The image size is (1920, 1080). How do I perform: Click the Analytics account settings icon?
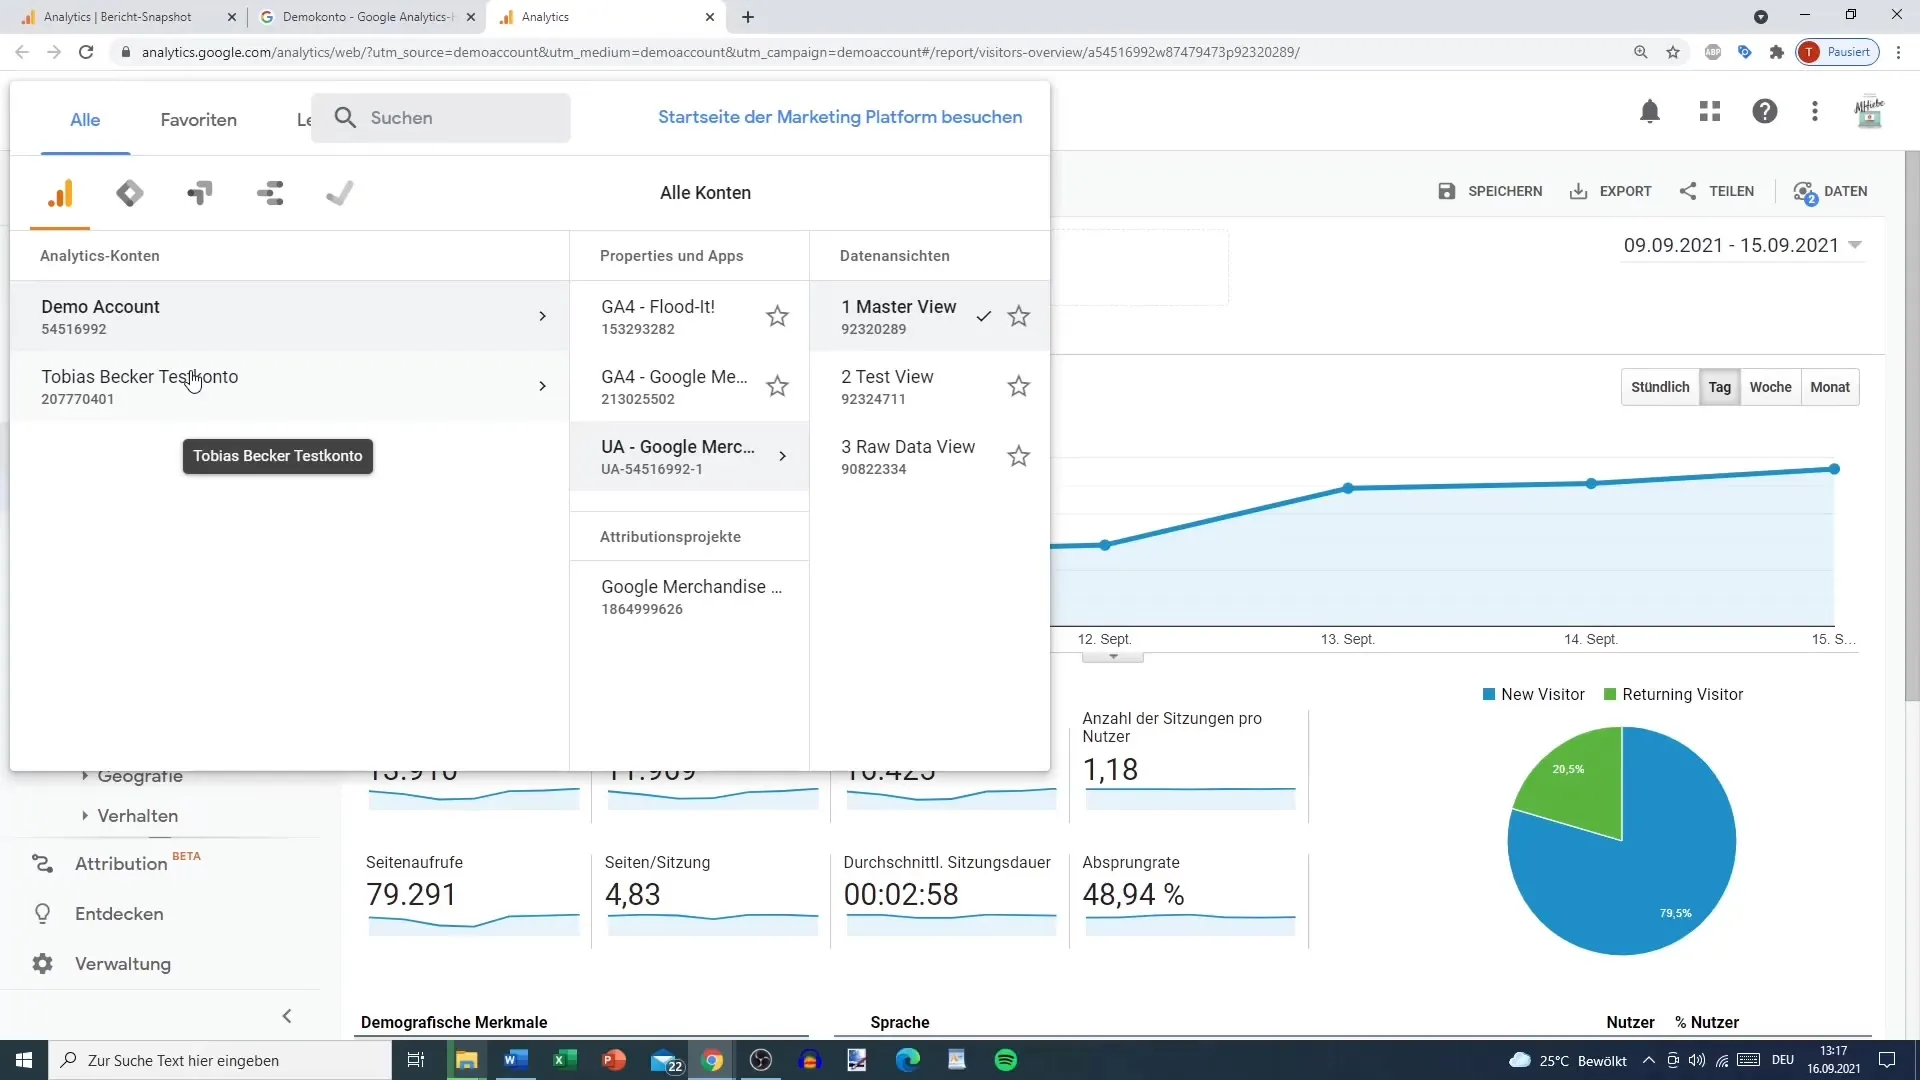(x=59, y=194)
